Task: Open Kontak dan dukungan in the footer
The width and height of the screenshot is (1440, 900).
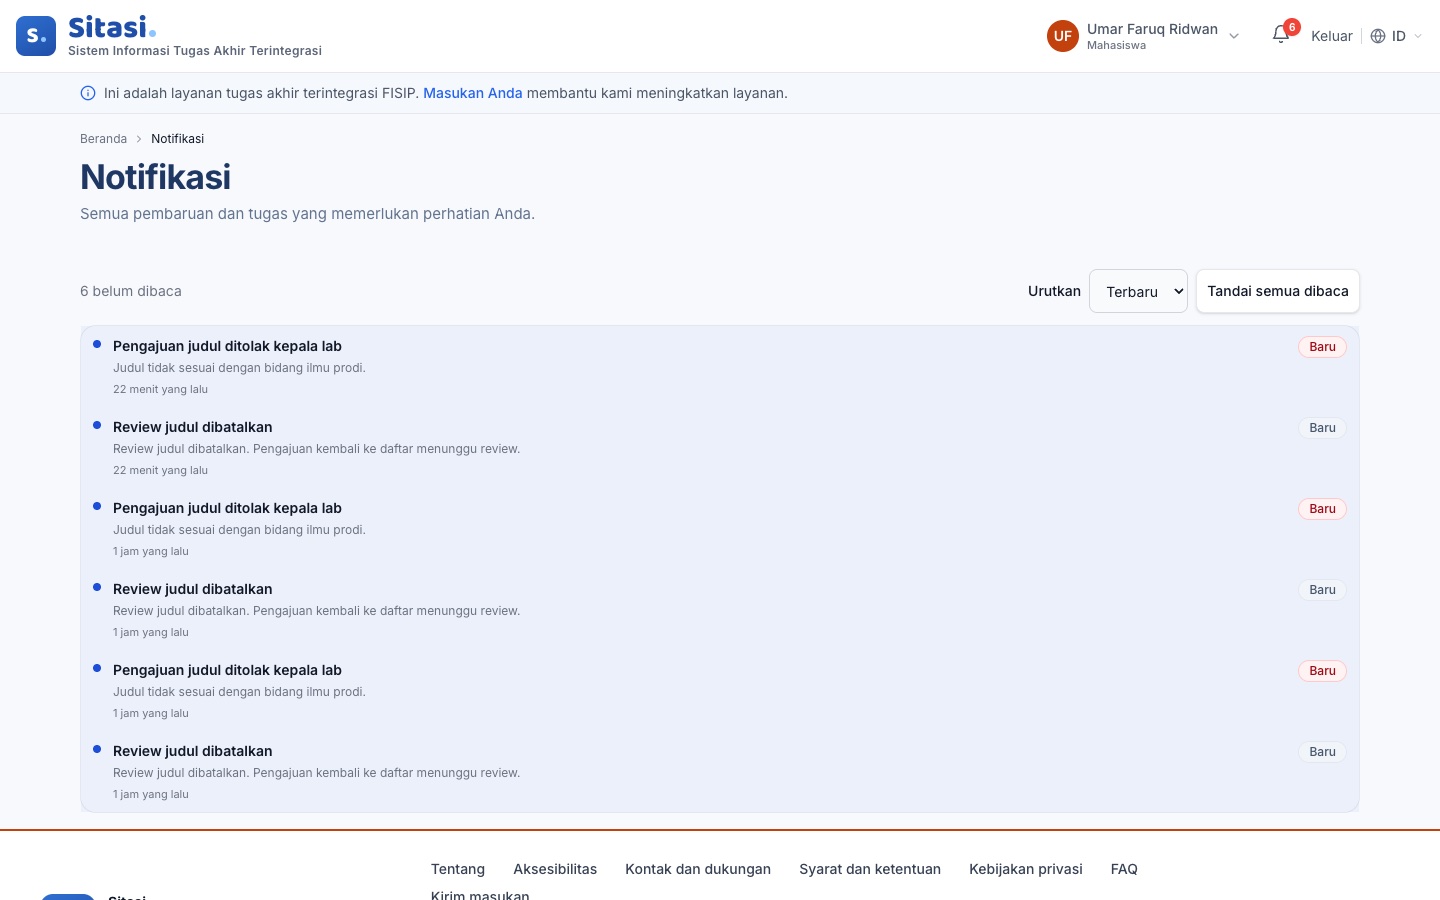Action: pos(698,869)
